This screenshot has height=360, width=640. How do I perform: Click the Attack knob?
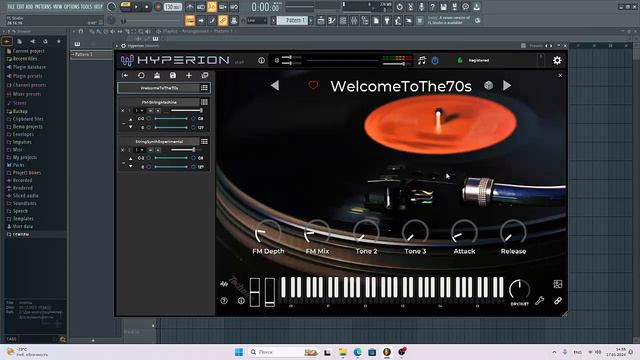464,233
